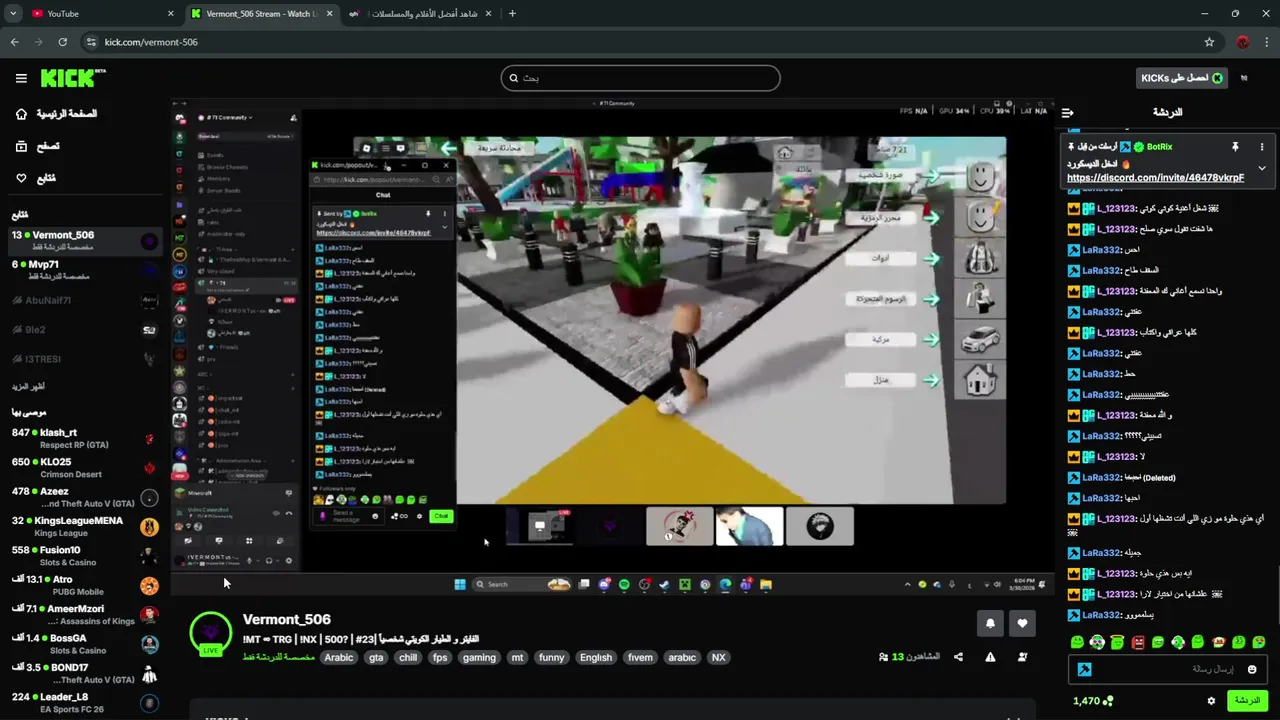The width and height of the screenshot is (1280, 720).
Task: Open the discord.com invite link
Action: (x=1155, y=178)
